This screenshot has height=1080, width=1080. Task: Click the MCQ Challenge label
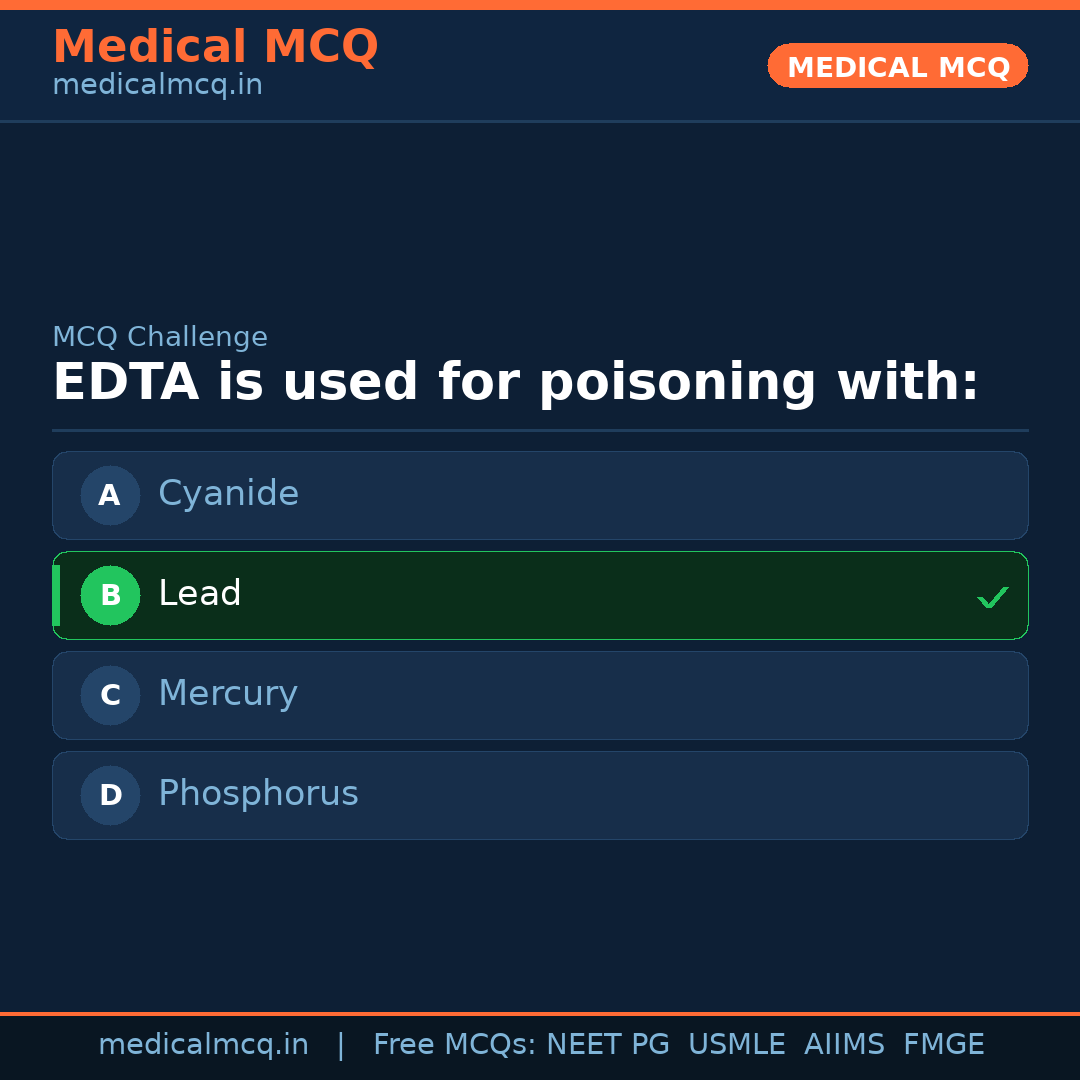pos(160,337)
